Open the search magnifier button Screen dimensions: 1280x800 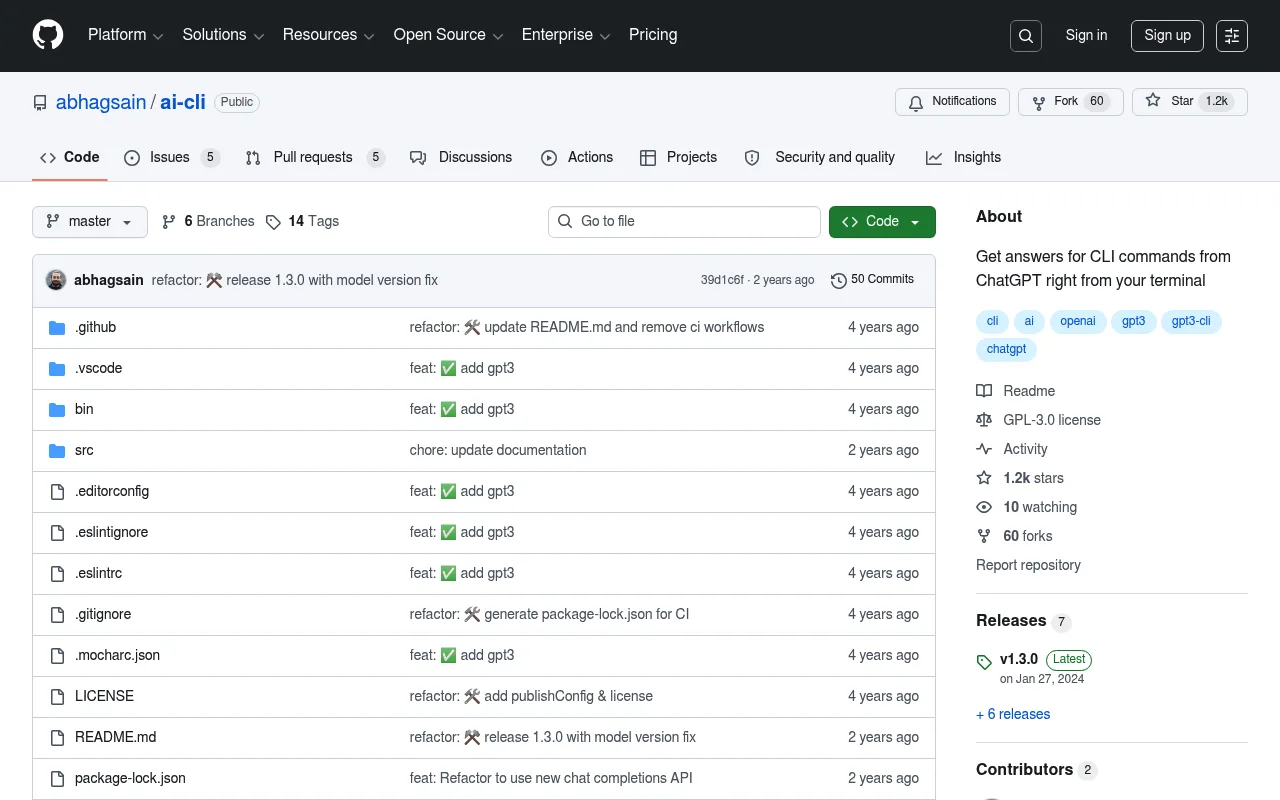click(1026, 36)
